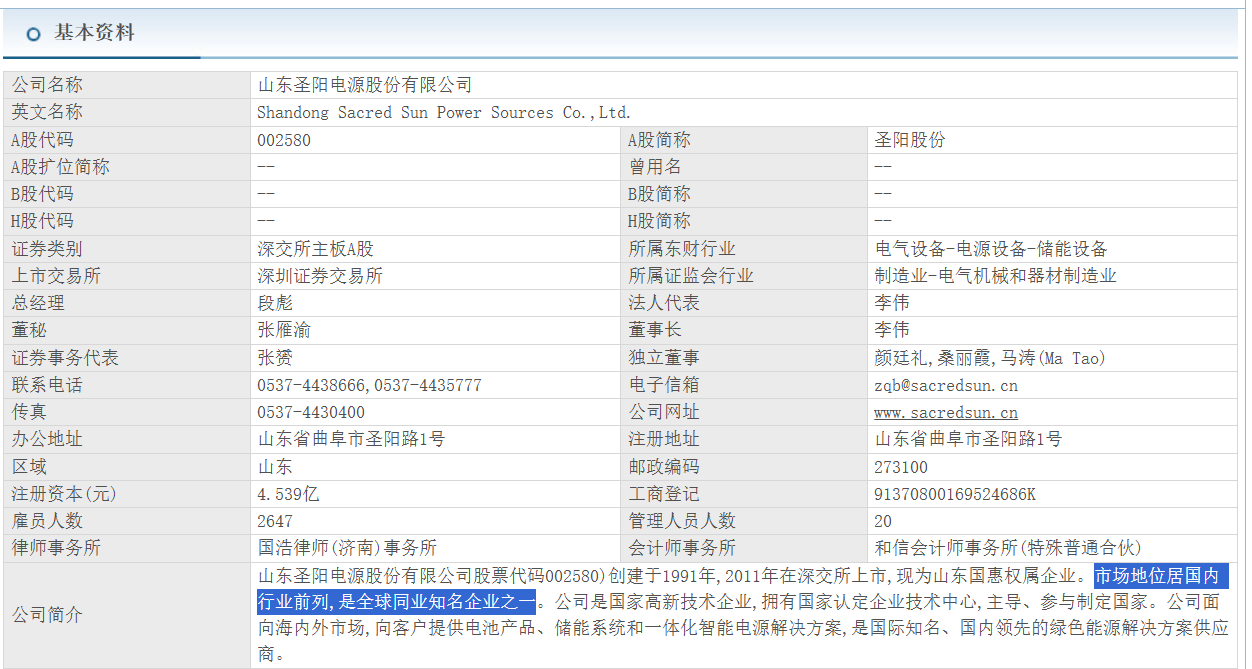Screen dimensions: 1252x669
Task: Select securities representative name 张赟
Action: coord(275,358)
